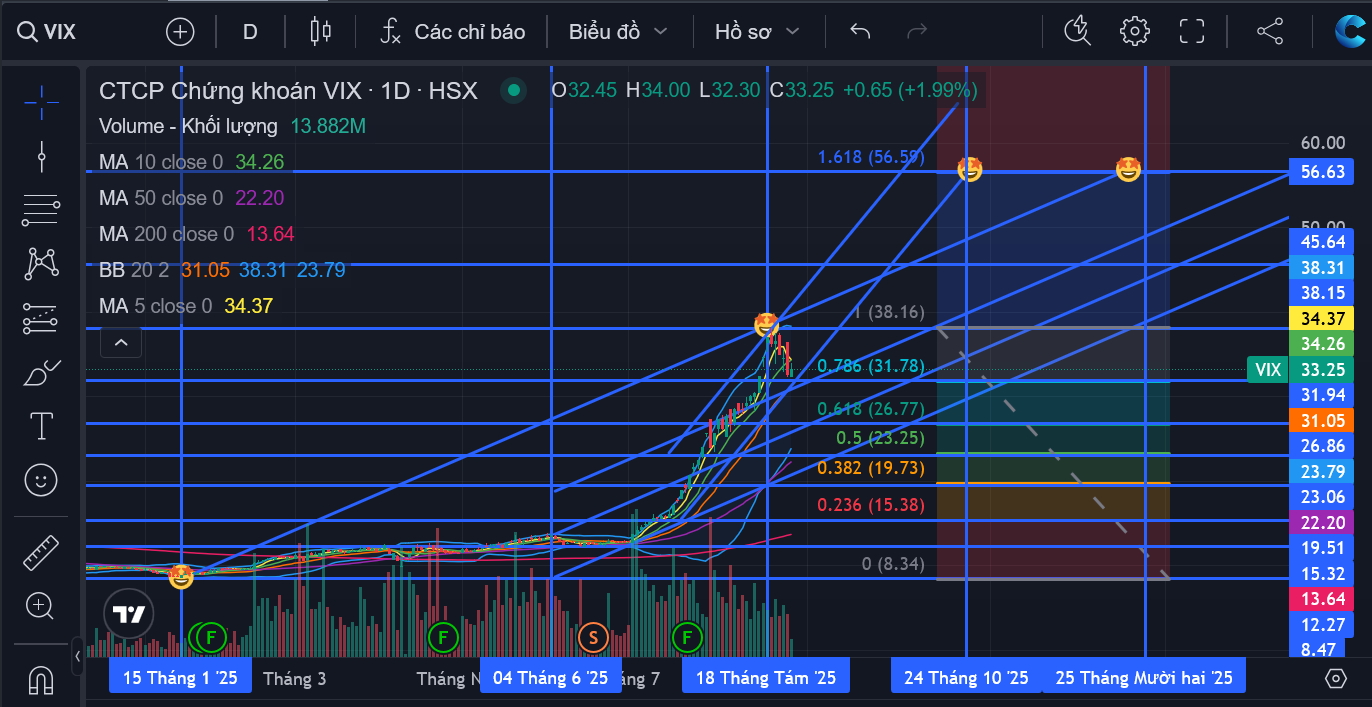Click the VIX 33.25 current price label
The height and width of the screenshot is (707, 1372).
tap(1300, 369)
